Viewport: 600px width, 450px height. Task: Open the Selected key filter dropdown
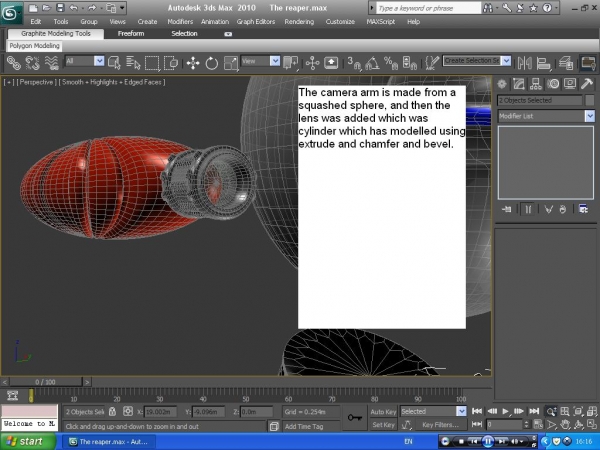point(461,411)
